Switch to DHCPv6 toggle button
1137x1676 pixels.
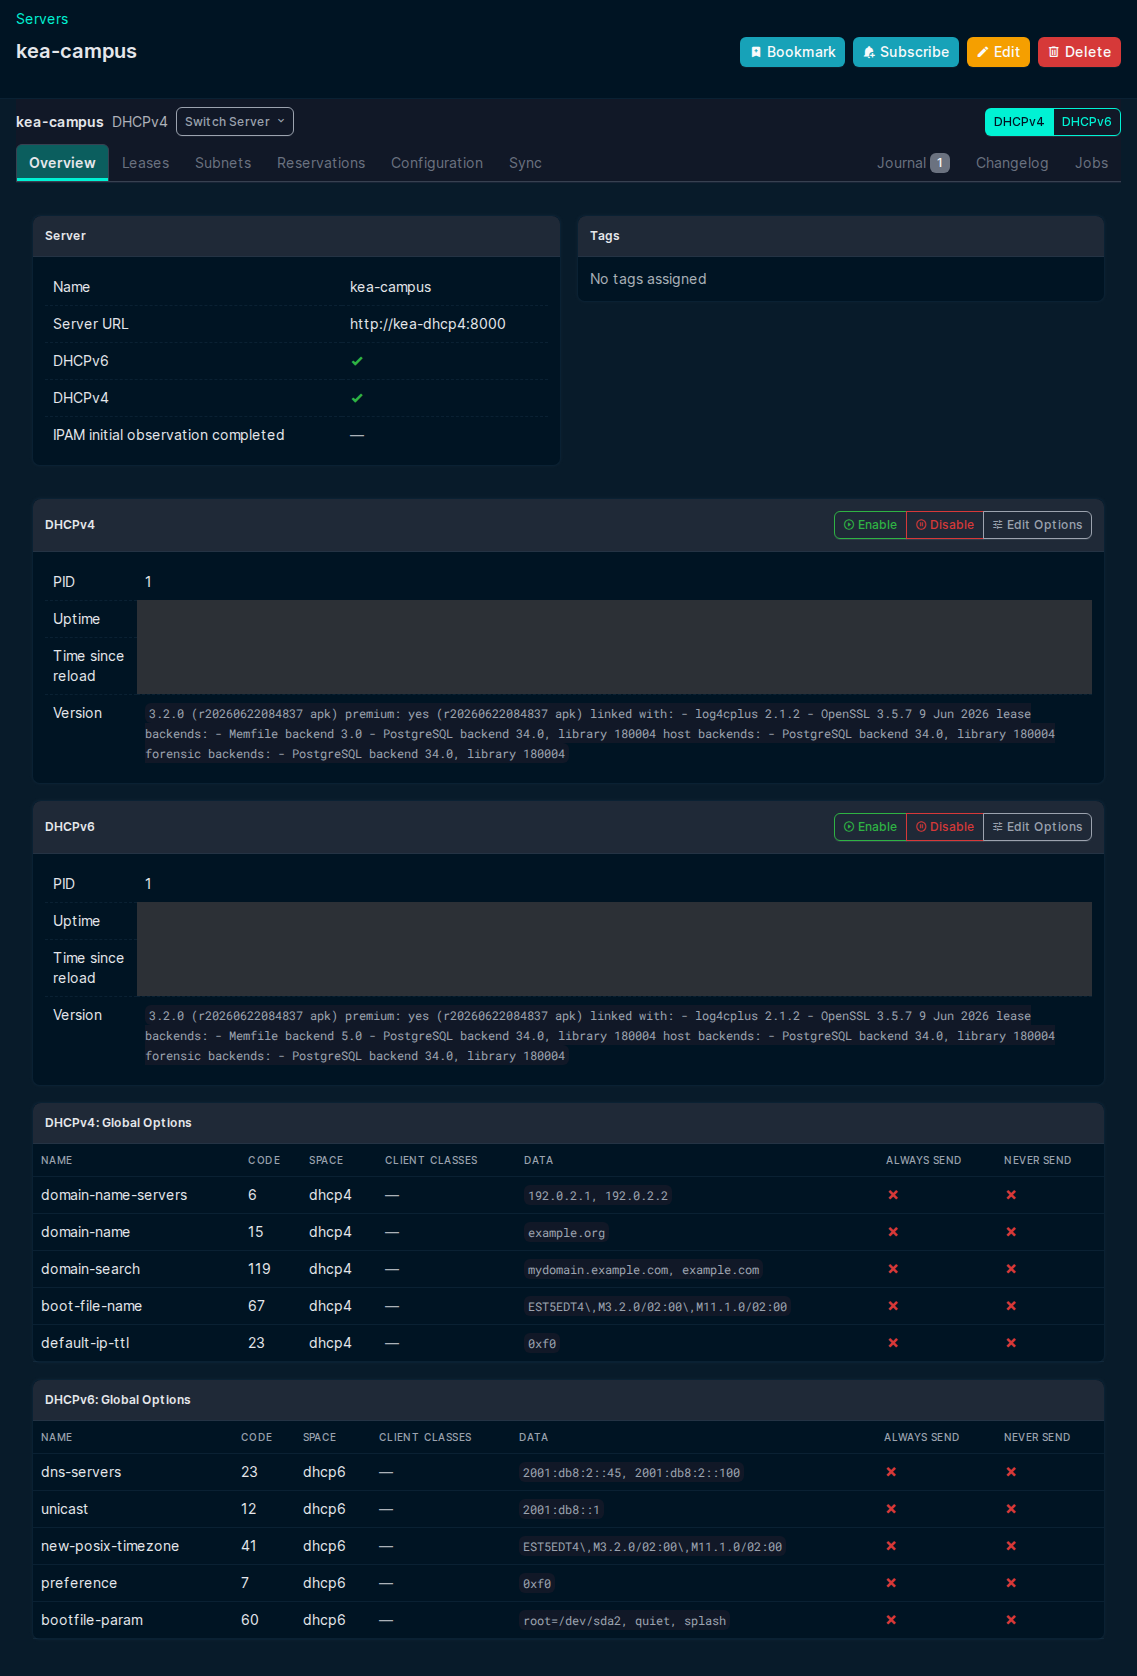(1086, 122)
